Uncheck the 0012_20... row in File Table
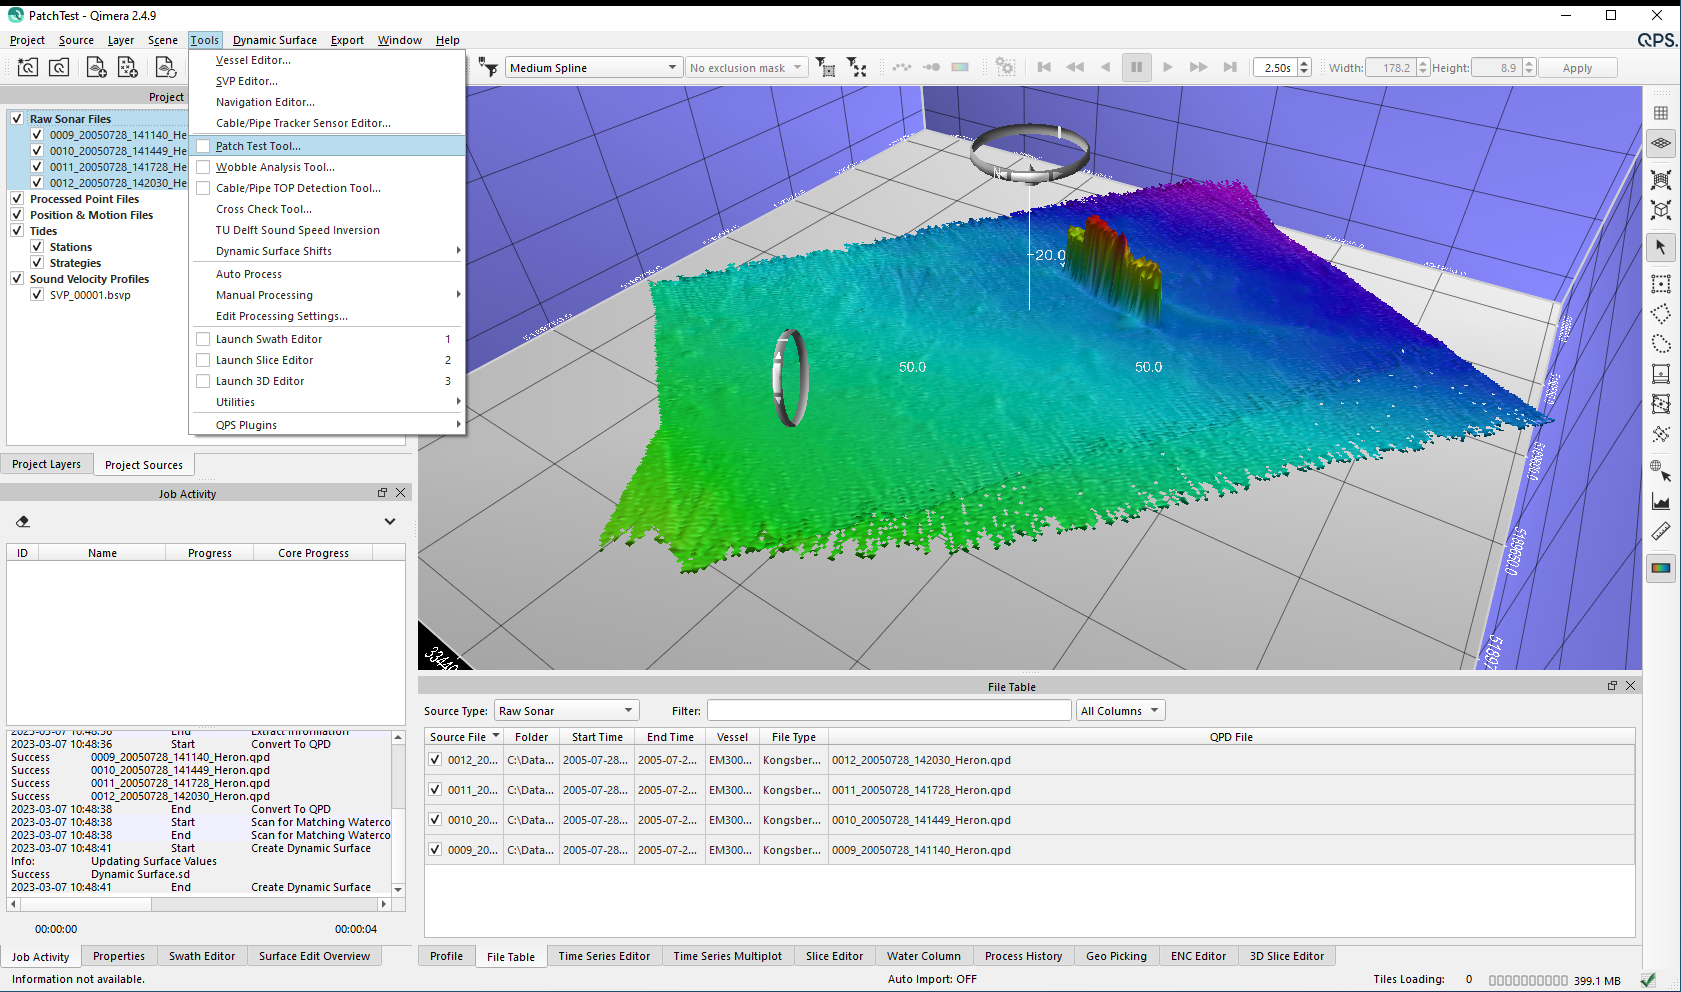 point(435,760)
